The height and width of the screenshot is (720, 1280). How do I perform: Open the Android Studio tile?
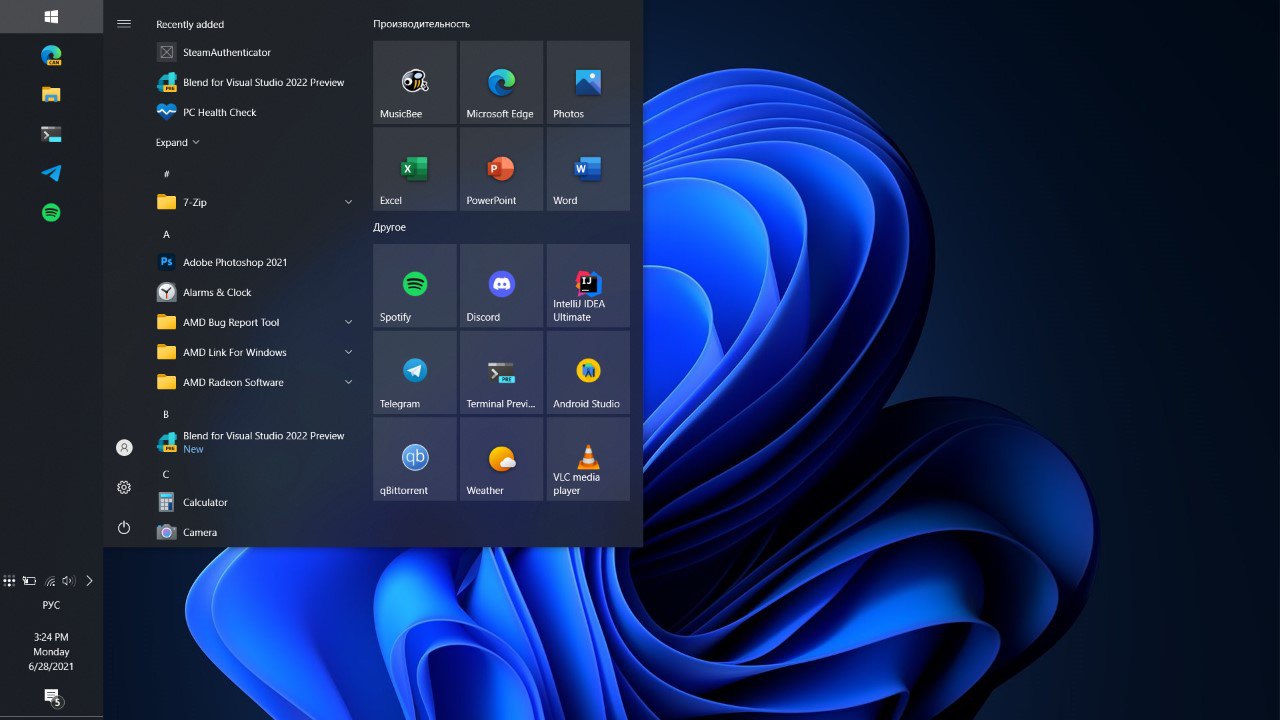588,373
